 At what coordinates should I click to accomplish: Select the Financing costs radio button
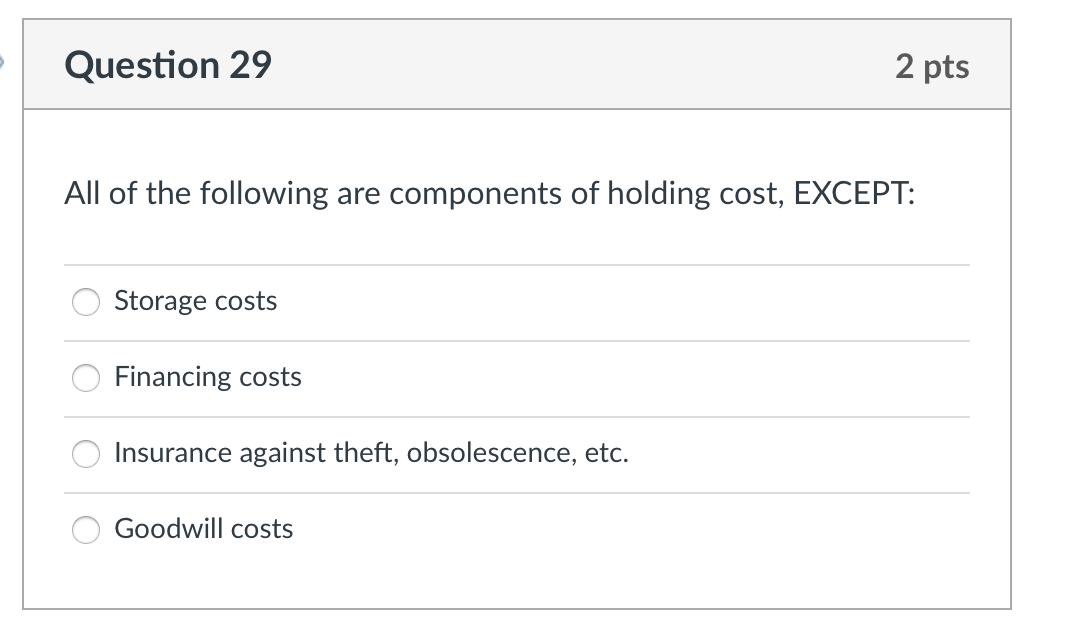(x=85, y=378)
